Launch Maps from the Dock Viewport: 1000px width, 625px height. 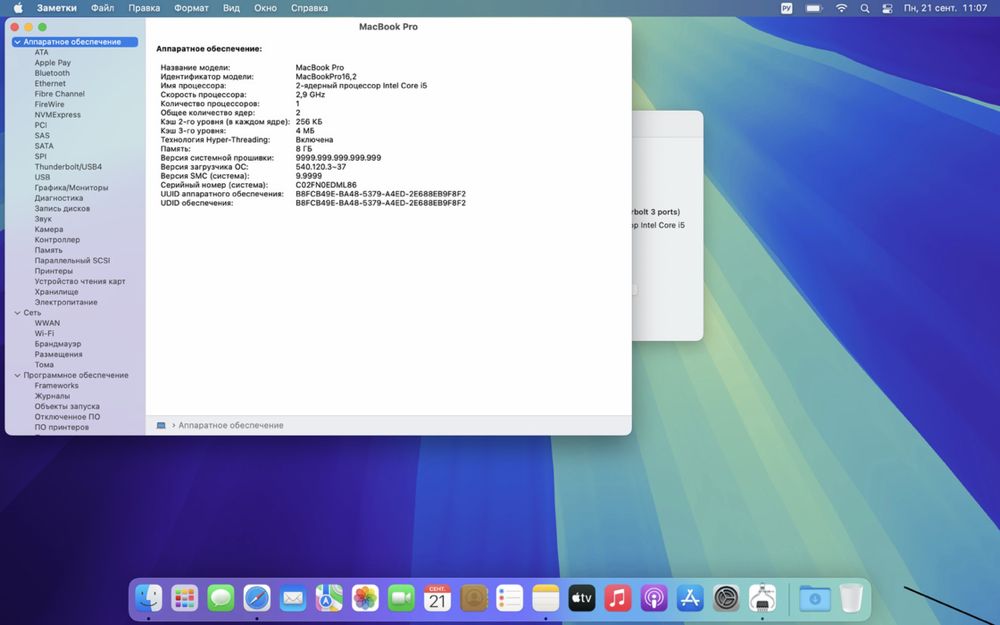329,598
